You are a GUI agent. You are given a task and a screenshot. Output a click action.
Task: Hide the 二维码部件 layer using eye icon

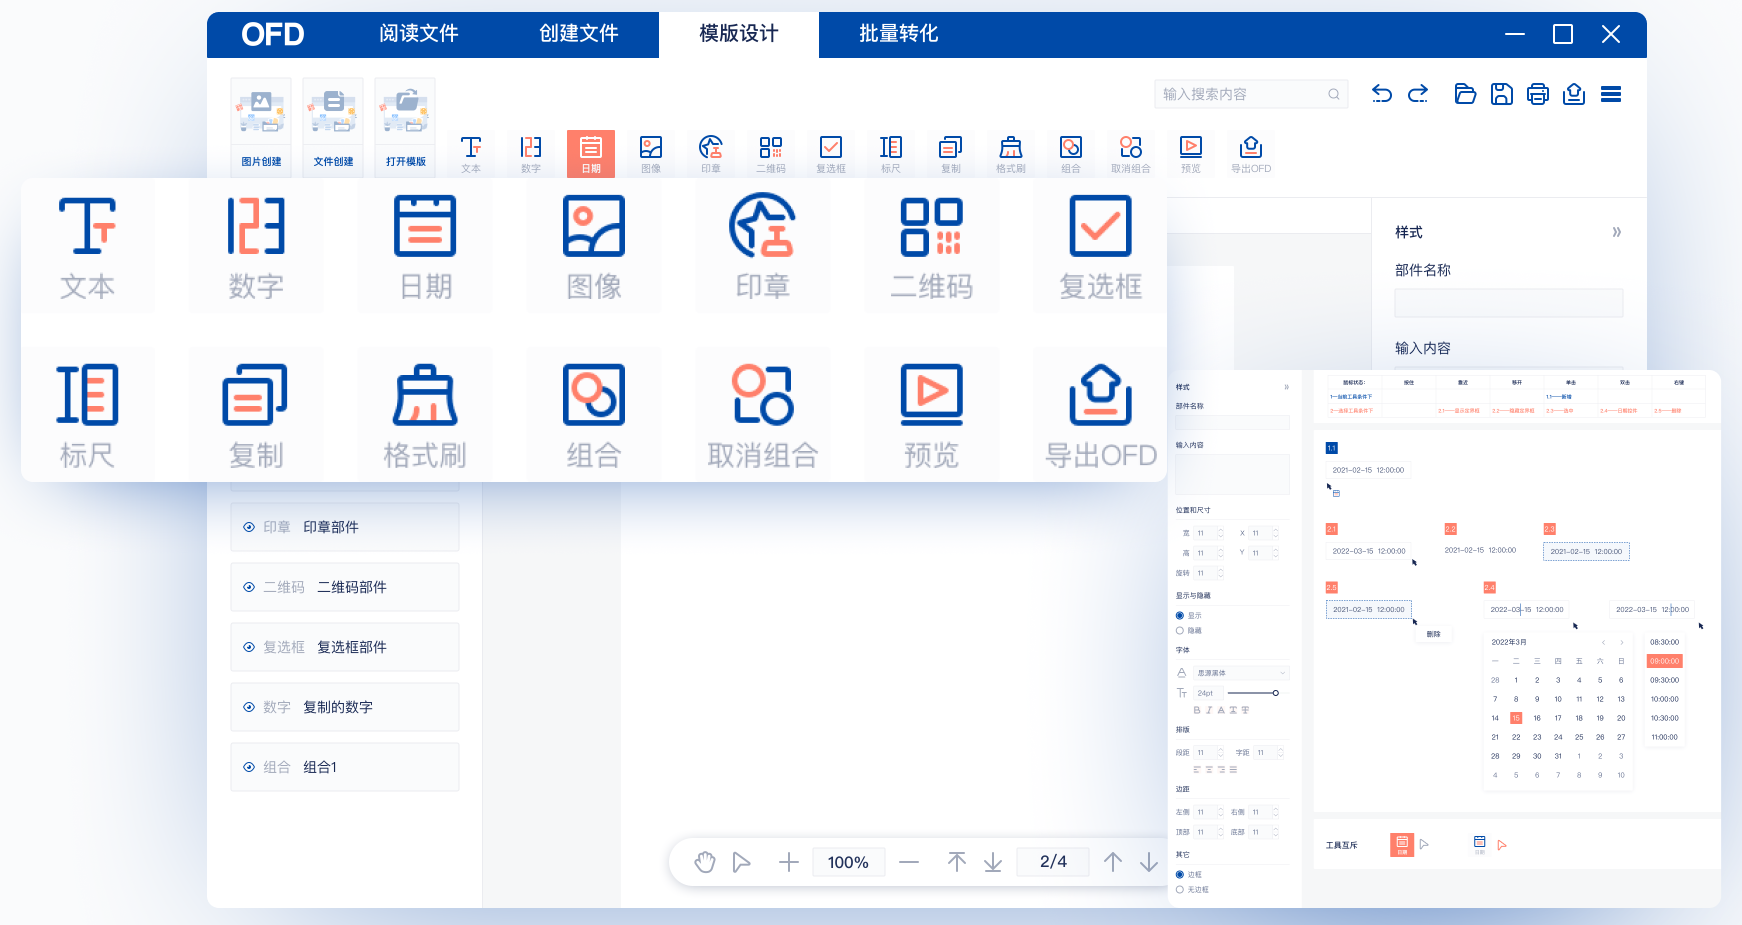(x=249, y=587)
